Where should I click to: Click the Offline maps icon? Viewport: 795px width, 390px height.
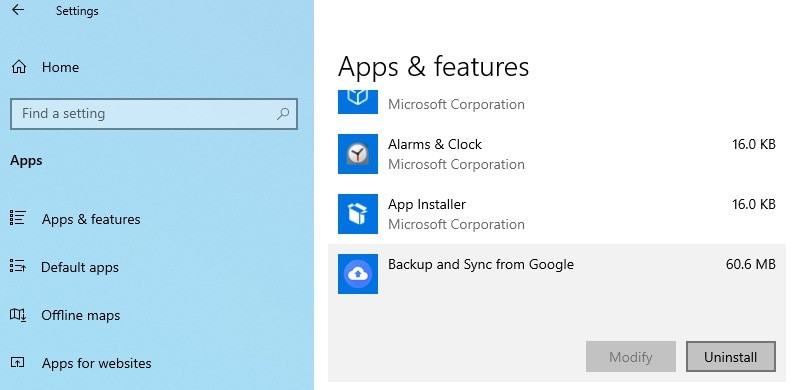tap(18, 314)
